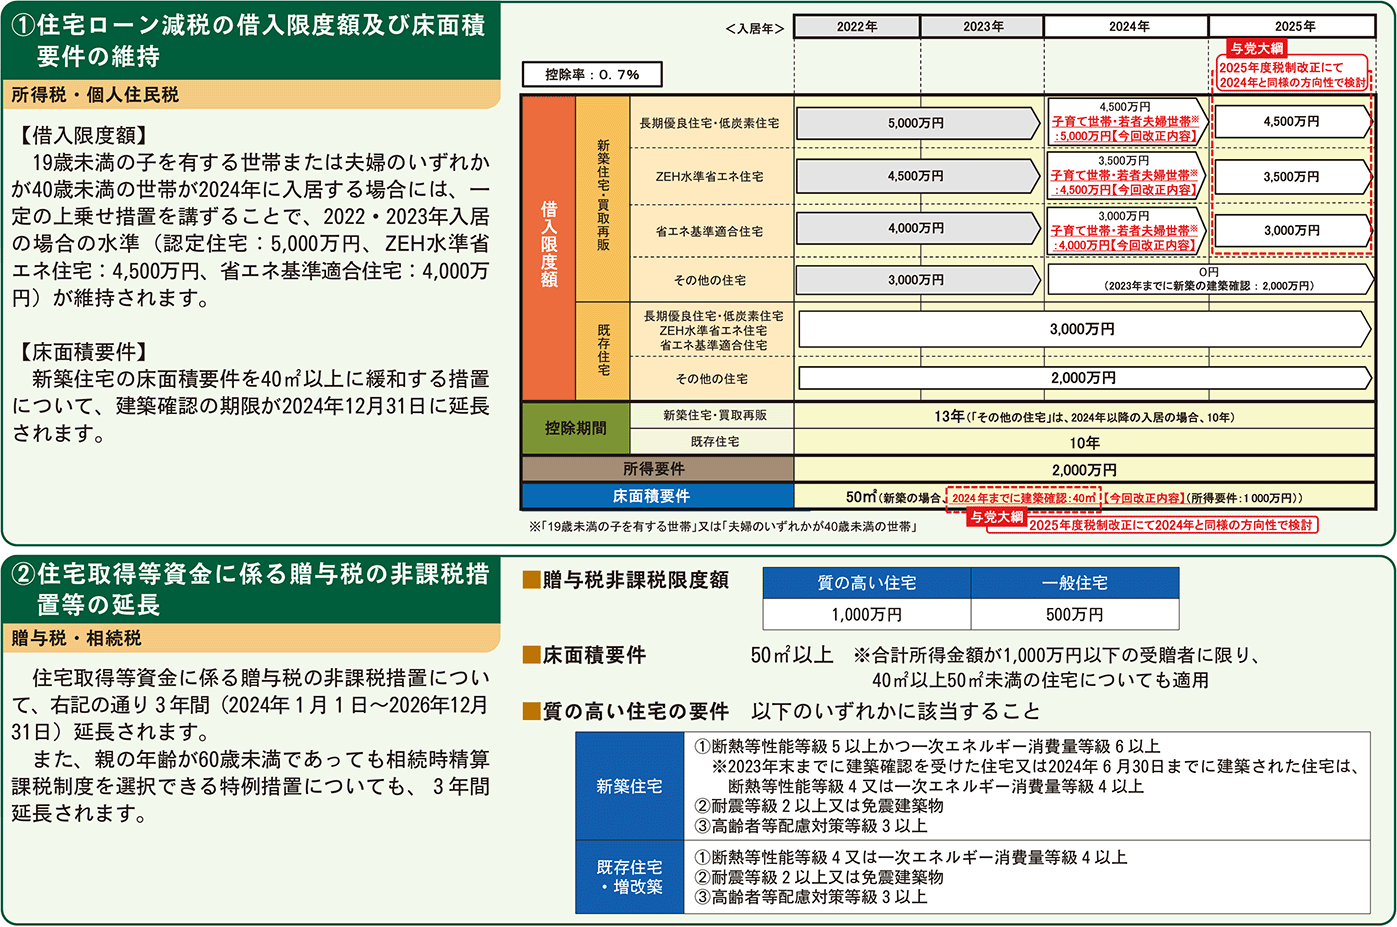Select the 2024年 column header
1397x927 pixels.
(1128, 27)
